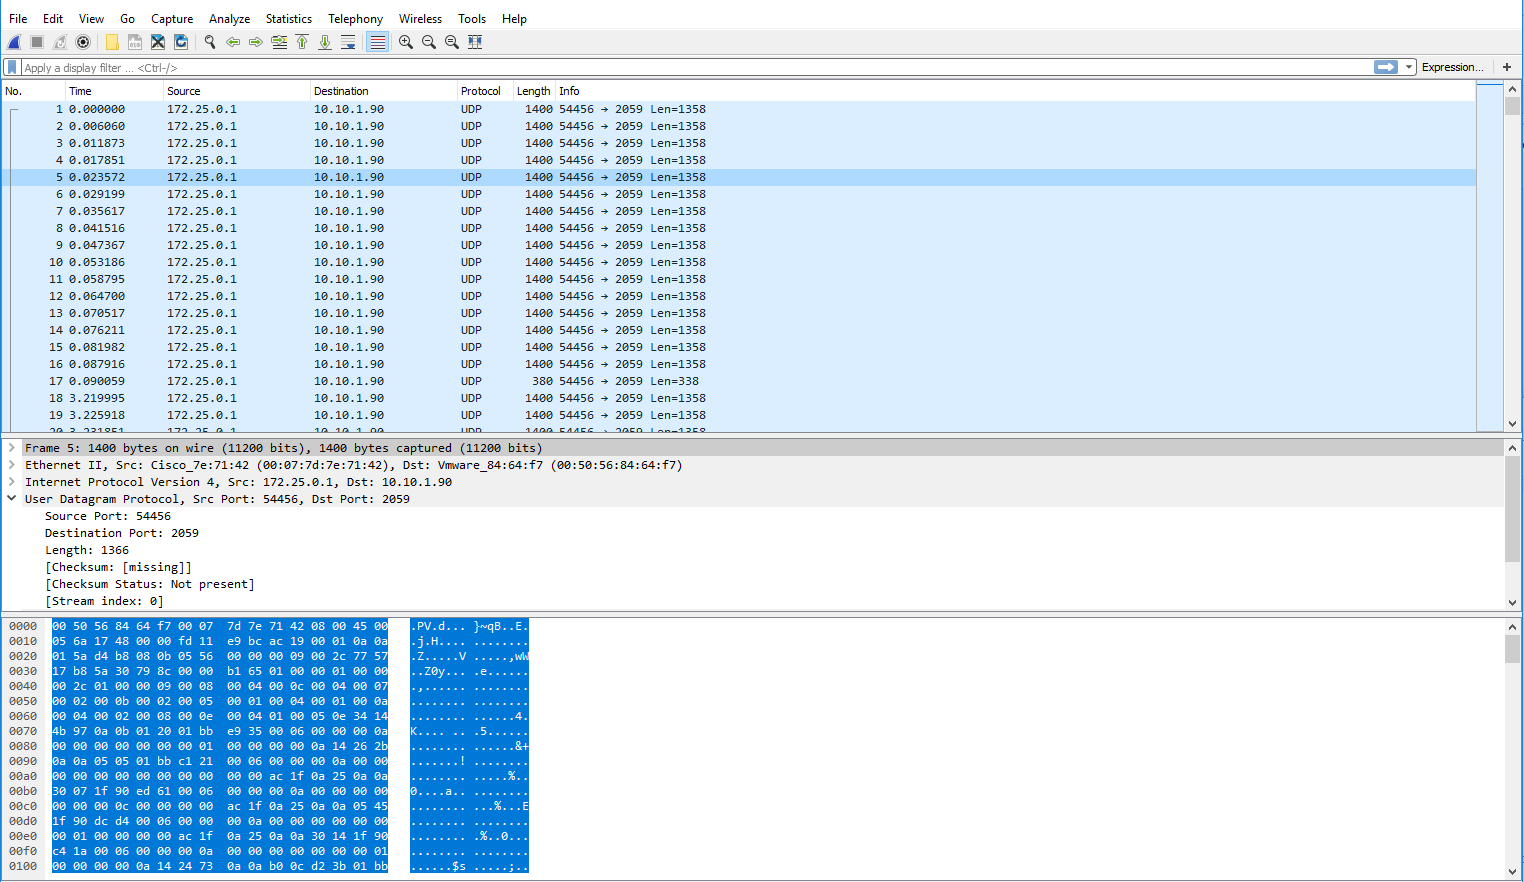Image resolution: width=1524 pixels, height=882 pixels.
Task: Reload the capture file icon
Action: point(181,42)
